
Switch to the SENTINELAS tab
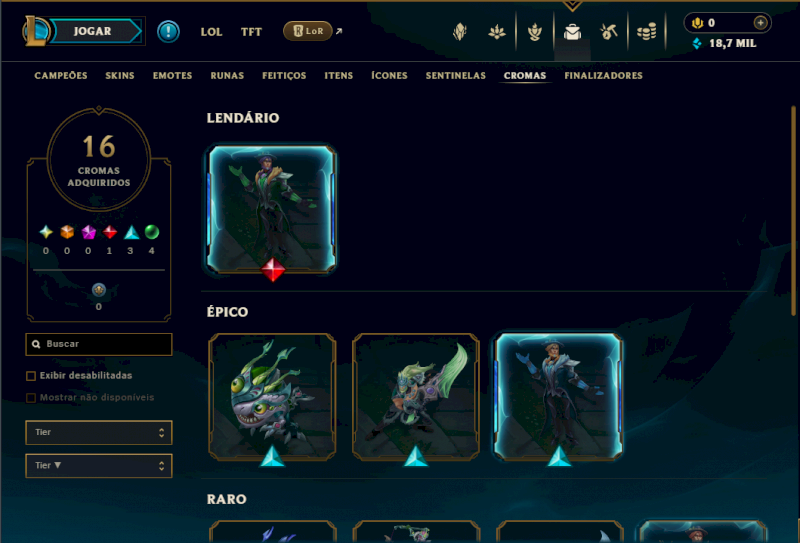click(456, 76)
